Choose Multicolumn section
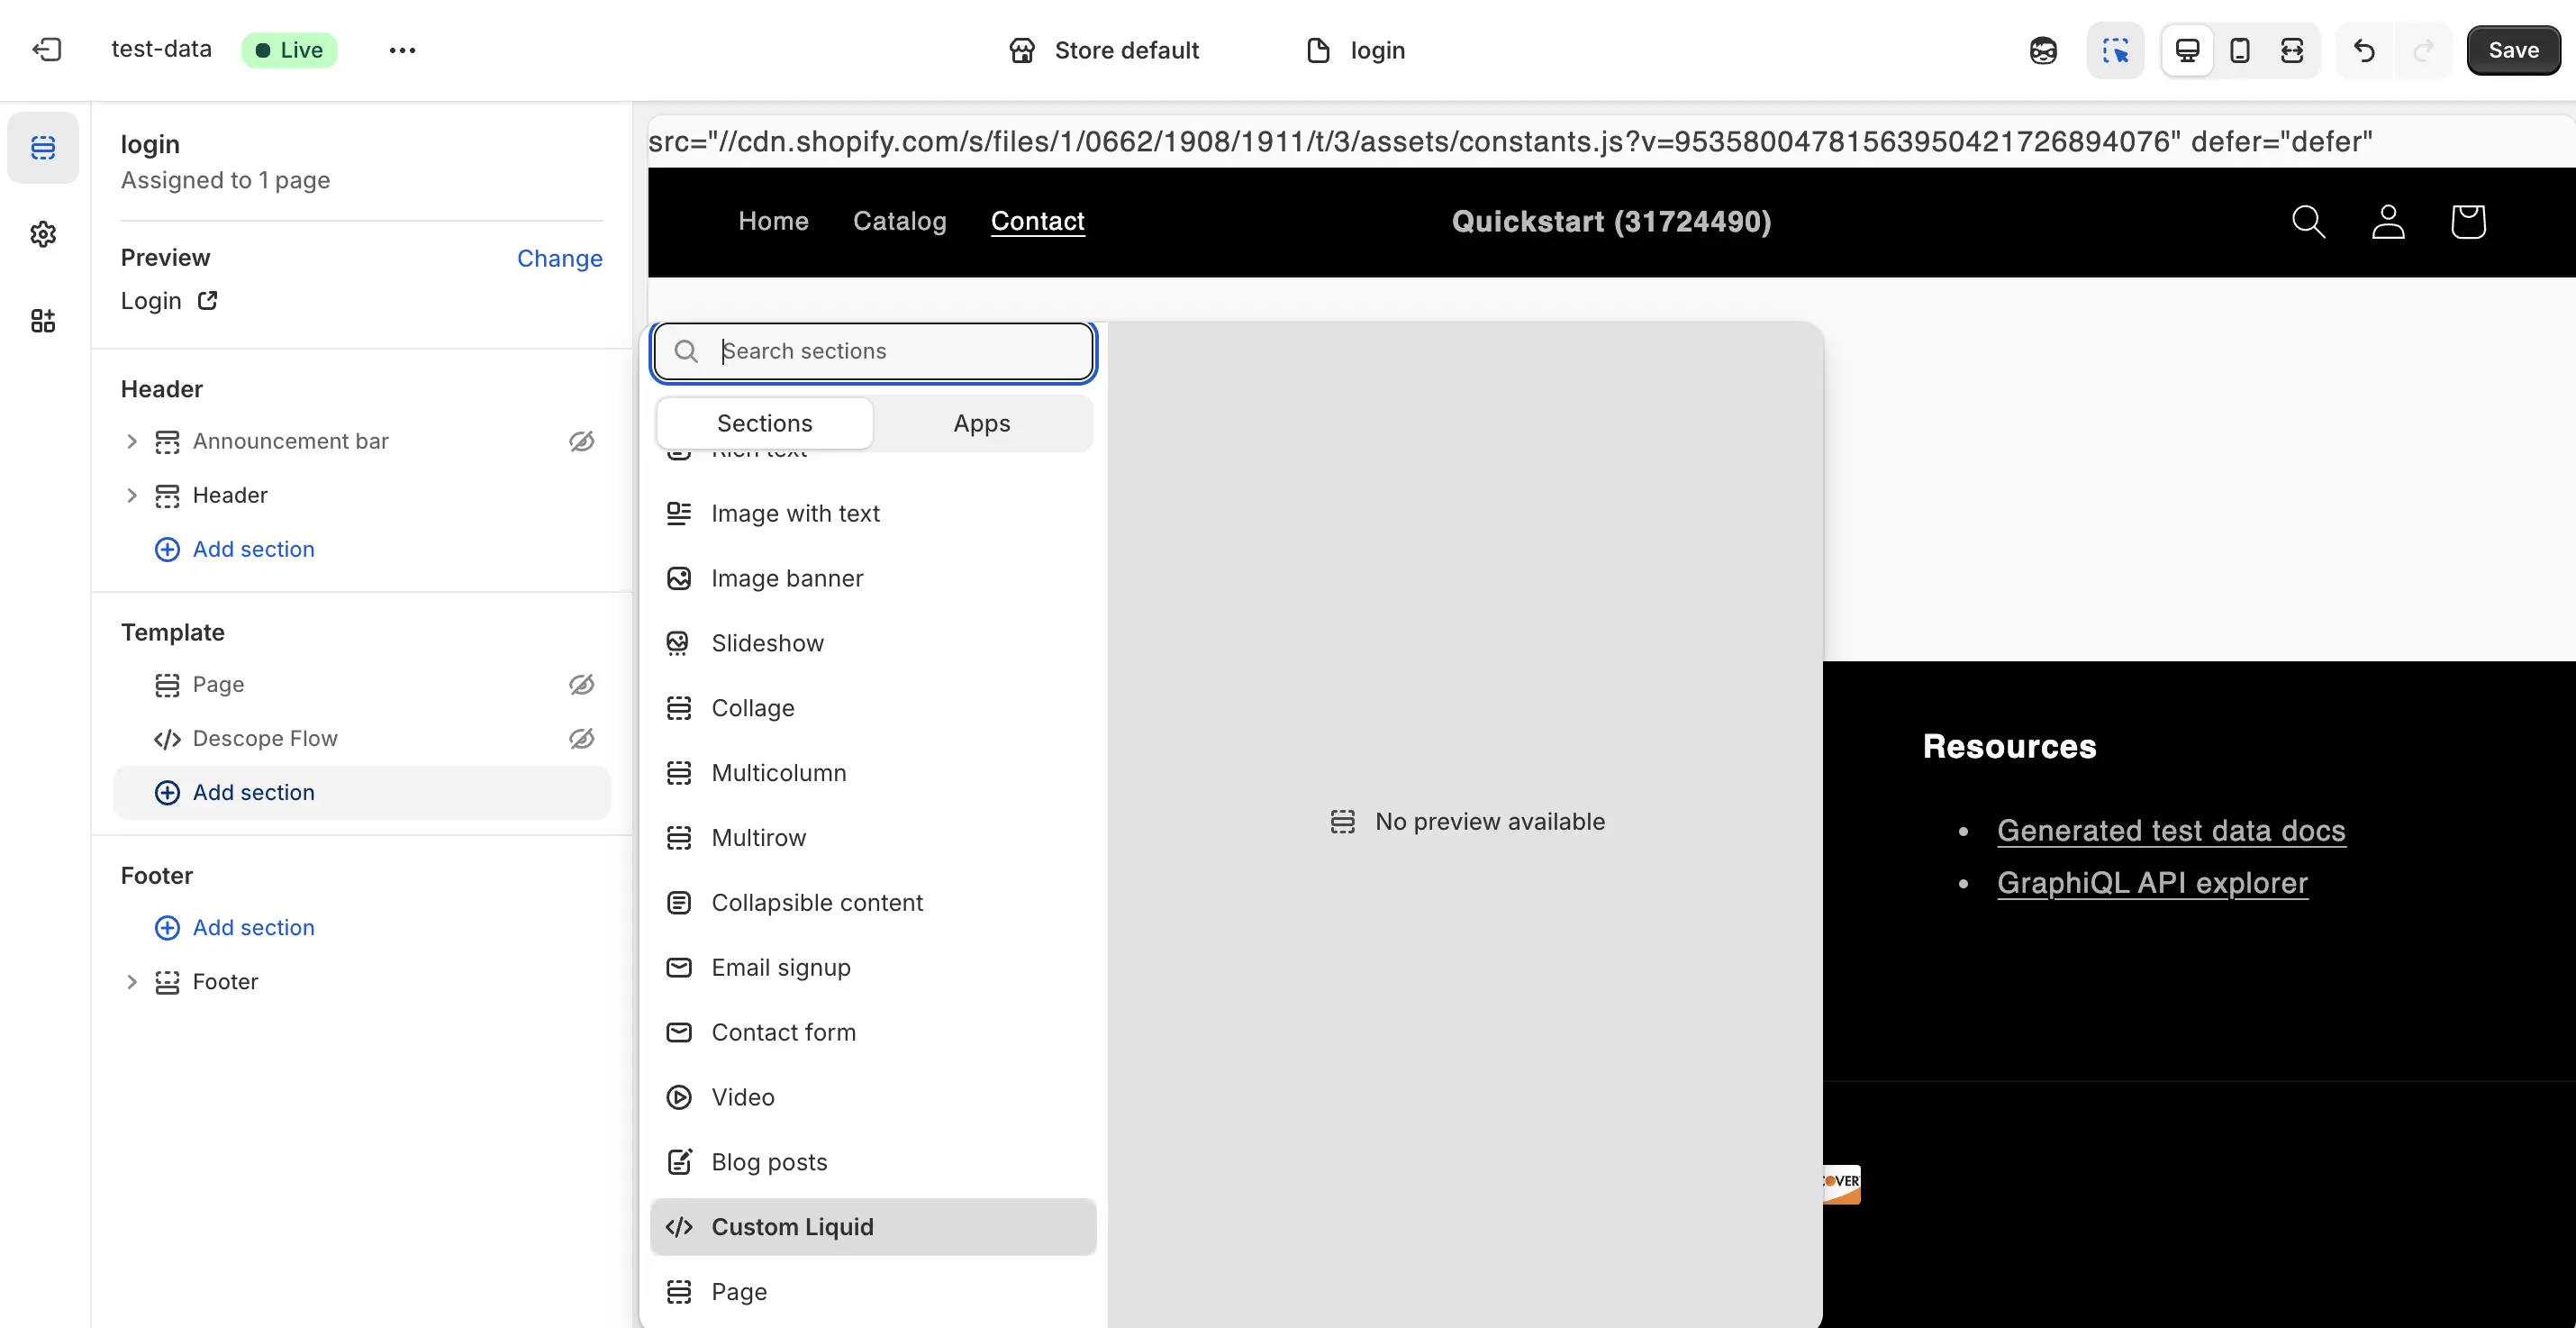 [873, 773]
